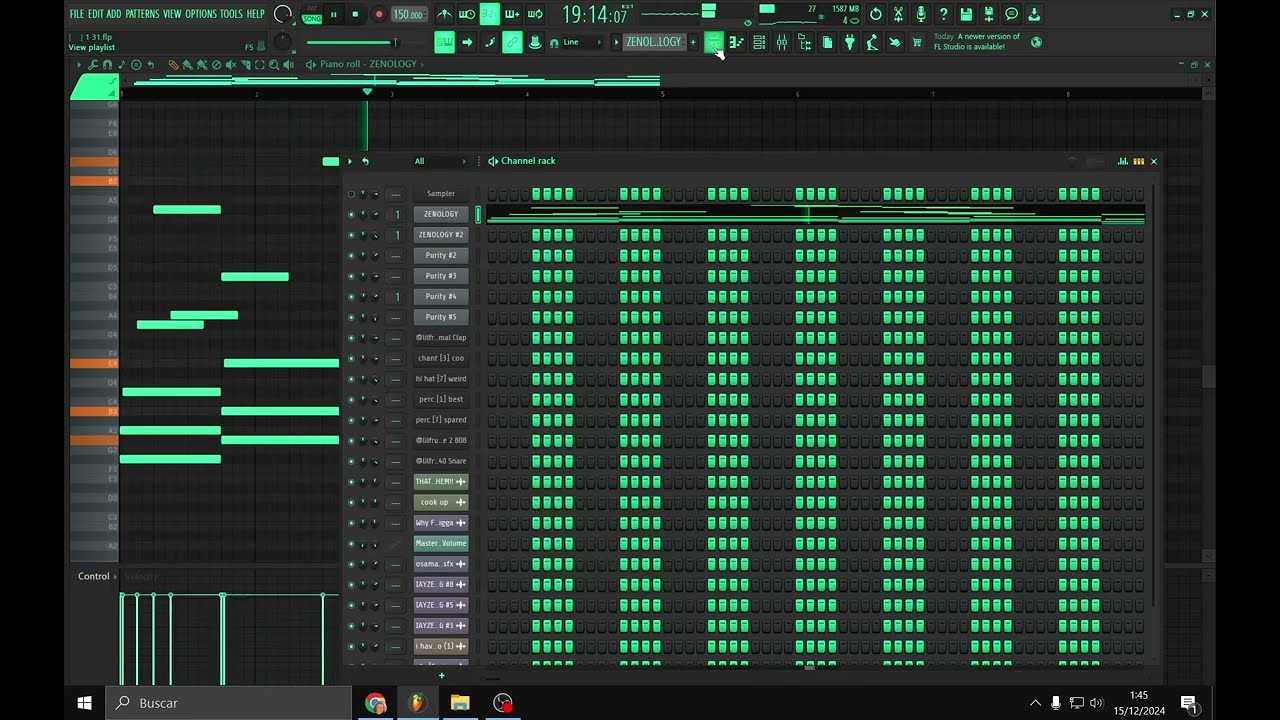This screenshot has height=720, width=1280.
Task: Open the shopping cart content library
Action: (917, 42)
